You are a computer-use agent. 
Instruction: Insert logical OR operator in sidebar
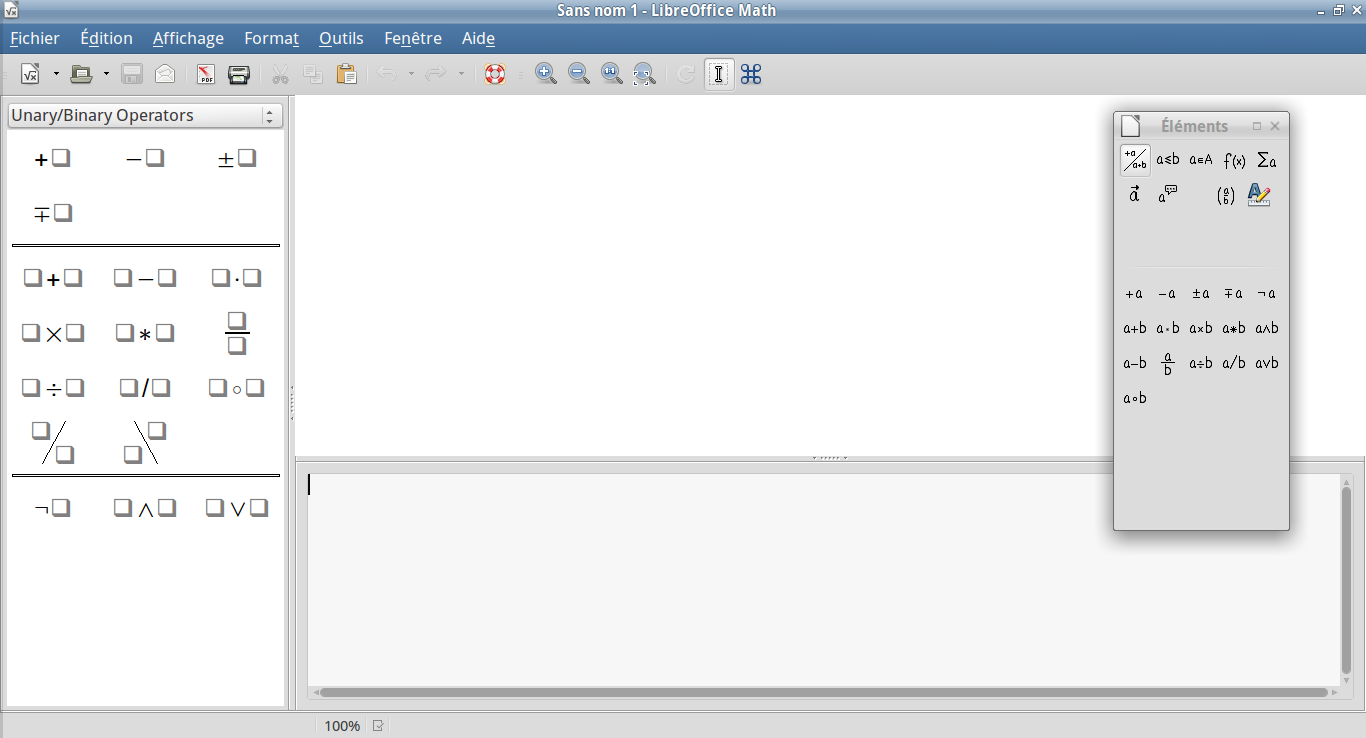237,508
